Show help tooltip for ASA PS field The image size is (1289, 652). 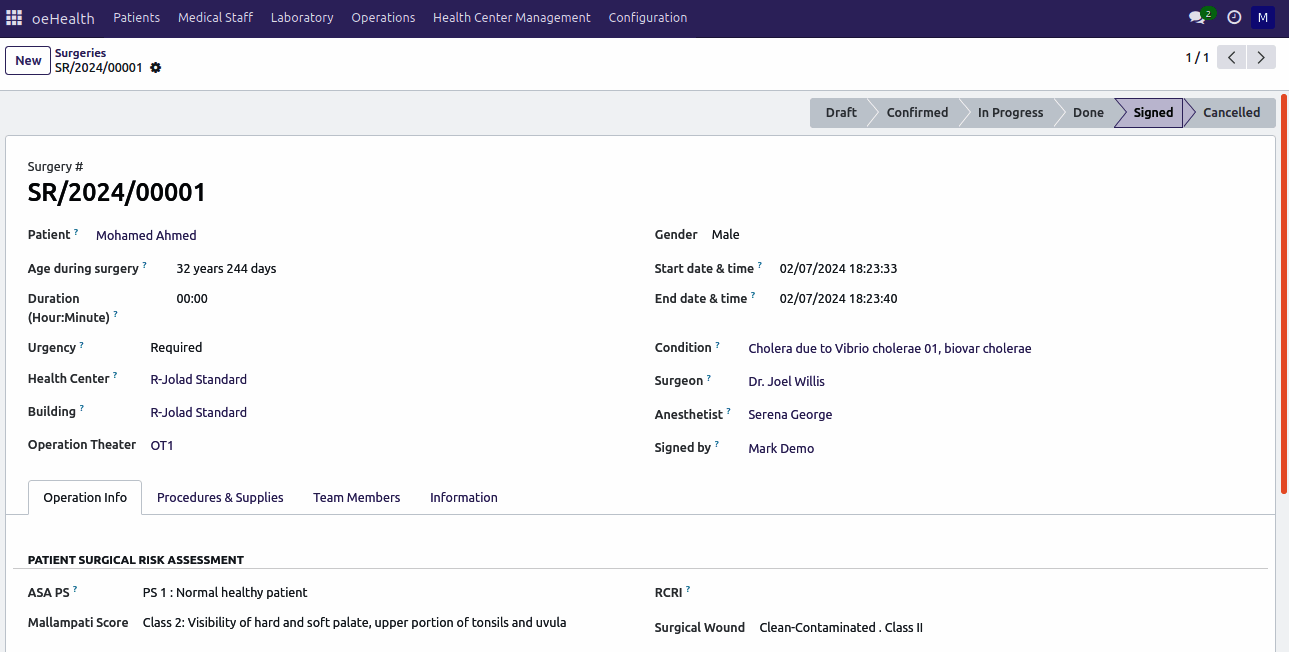[x=75, y=590]
